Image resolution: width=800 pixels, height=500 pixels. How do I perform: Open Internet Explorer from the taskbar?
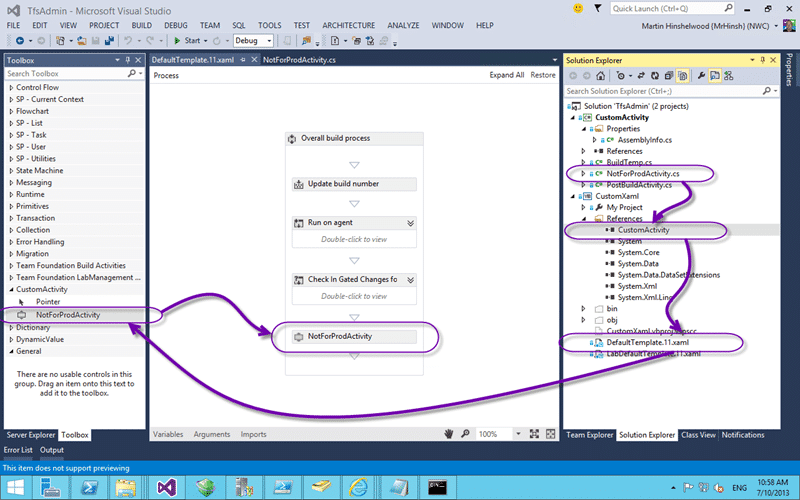point(358,487)
